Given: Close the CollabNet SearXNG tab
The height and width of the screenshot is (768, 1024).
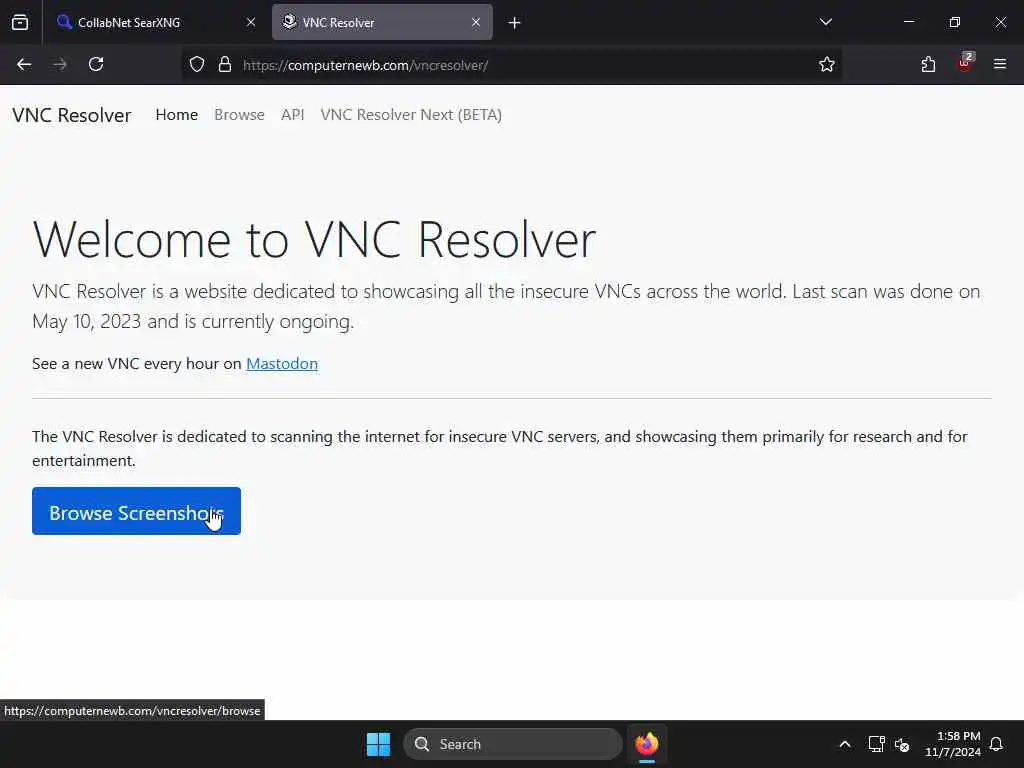Looking at the screenshot, I should pos(251,22).
